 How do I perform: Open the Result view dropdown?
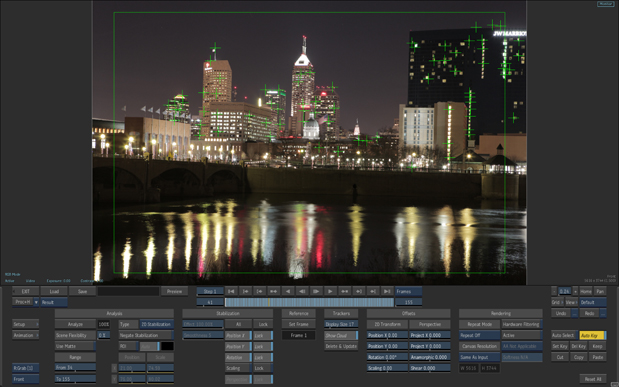54,302
